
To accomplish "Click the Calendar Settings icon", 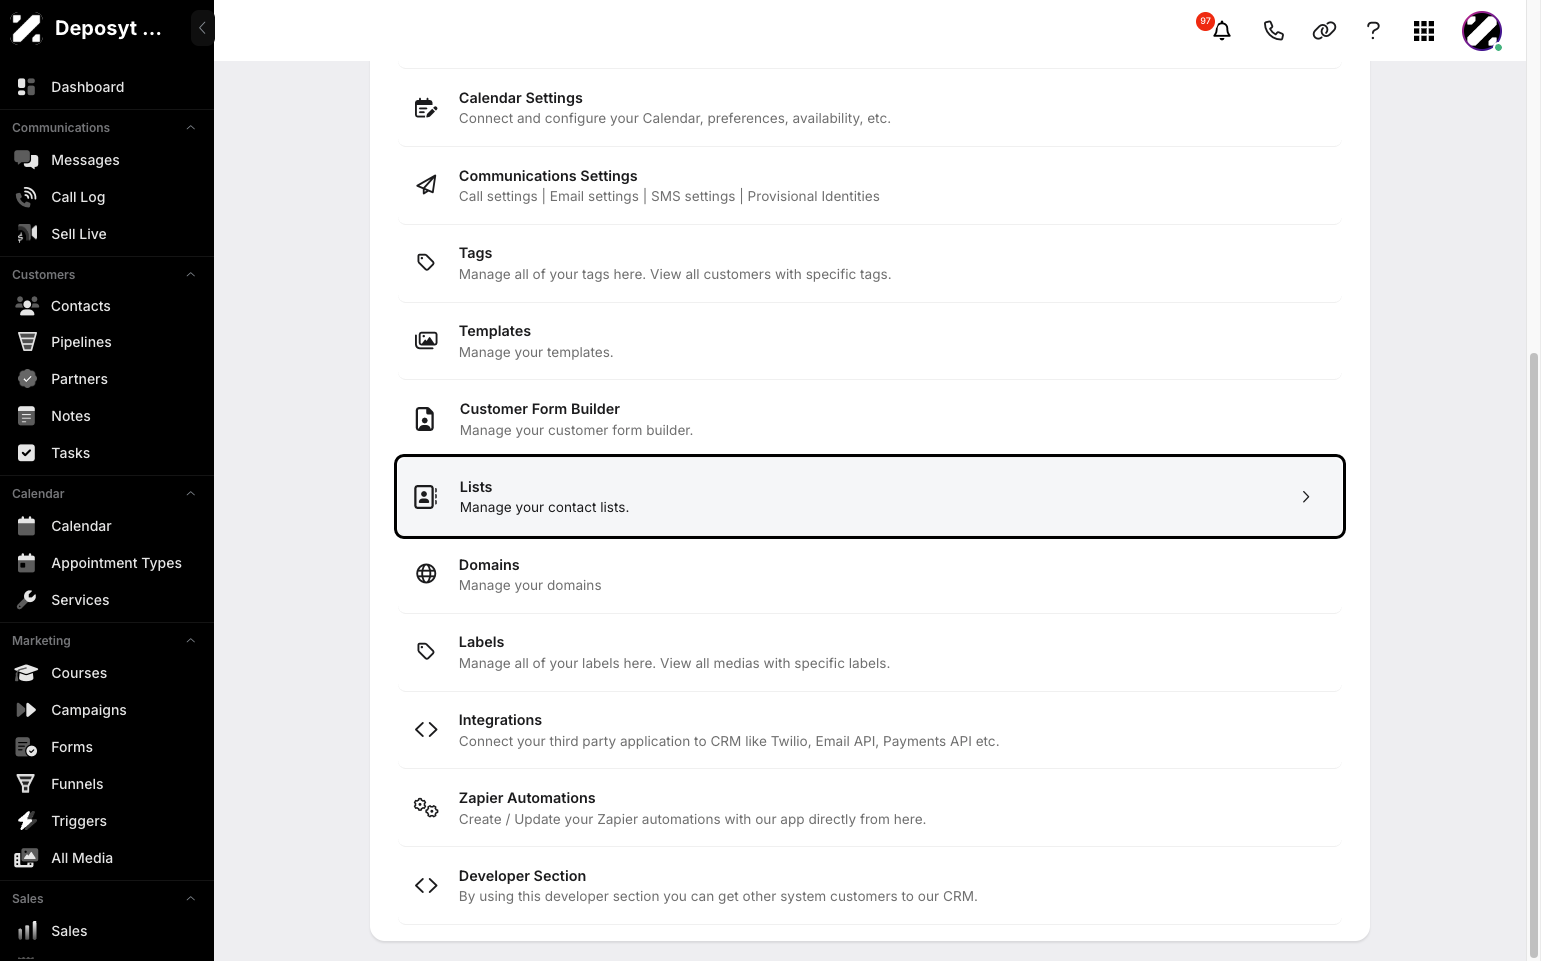I will [x=426, y=108].
